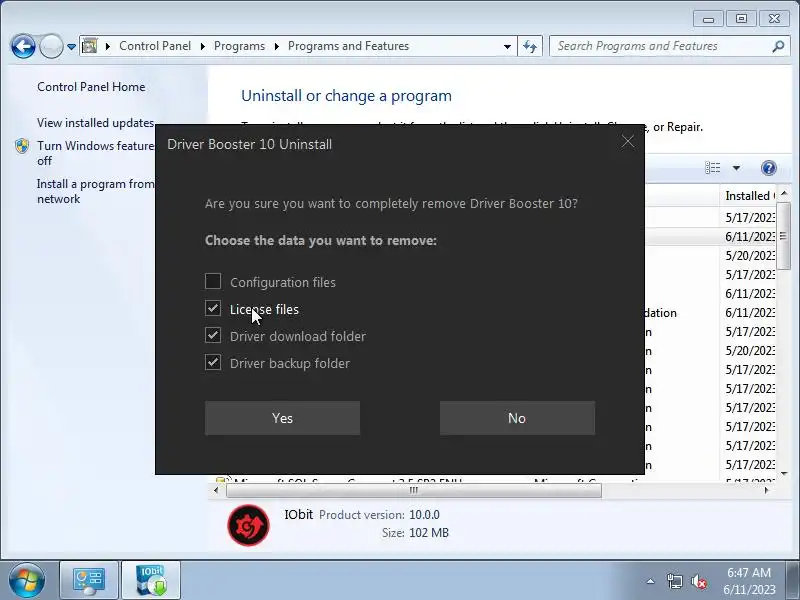Refresh the Programs and Features view
The image size is (800, 600).
click(x=530, y=46)
